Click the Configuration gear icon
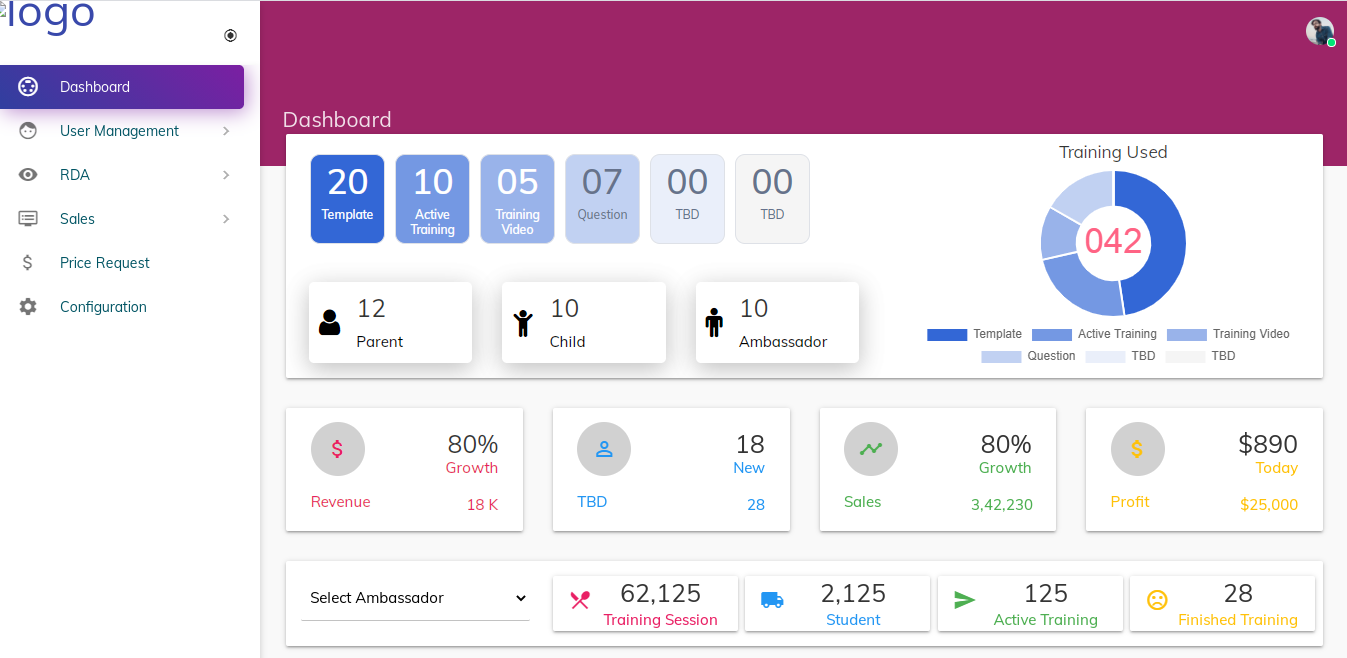Screen dimensions: 1347x658 click(x=28, y=307)
